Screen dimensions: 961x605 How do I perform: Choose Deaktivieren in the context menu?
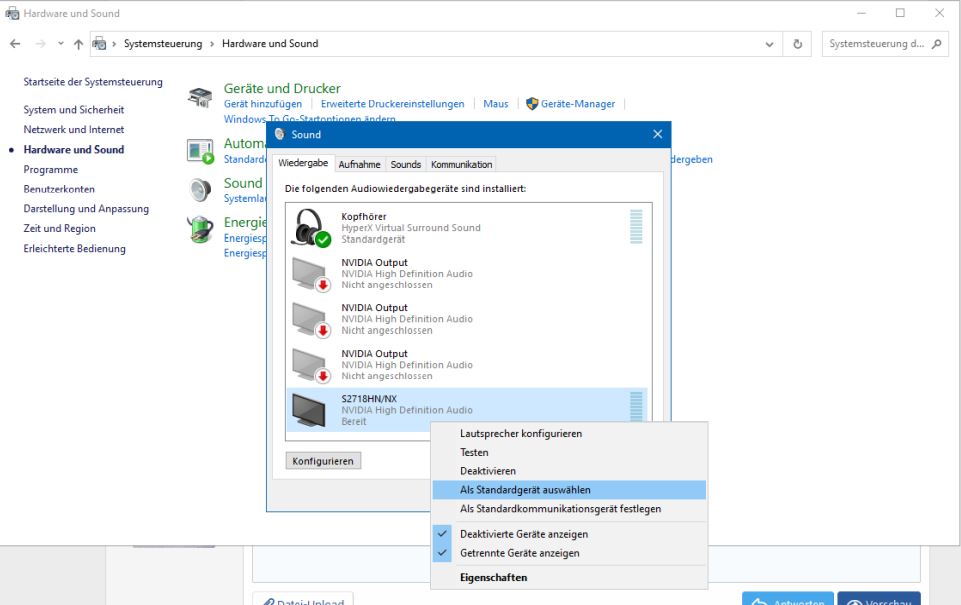[569, 471]
